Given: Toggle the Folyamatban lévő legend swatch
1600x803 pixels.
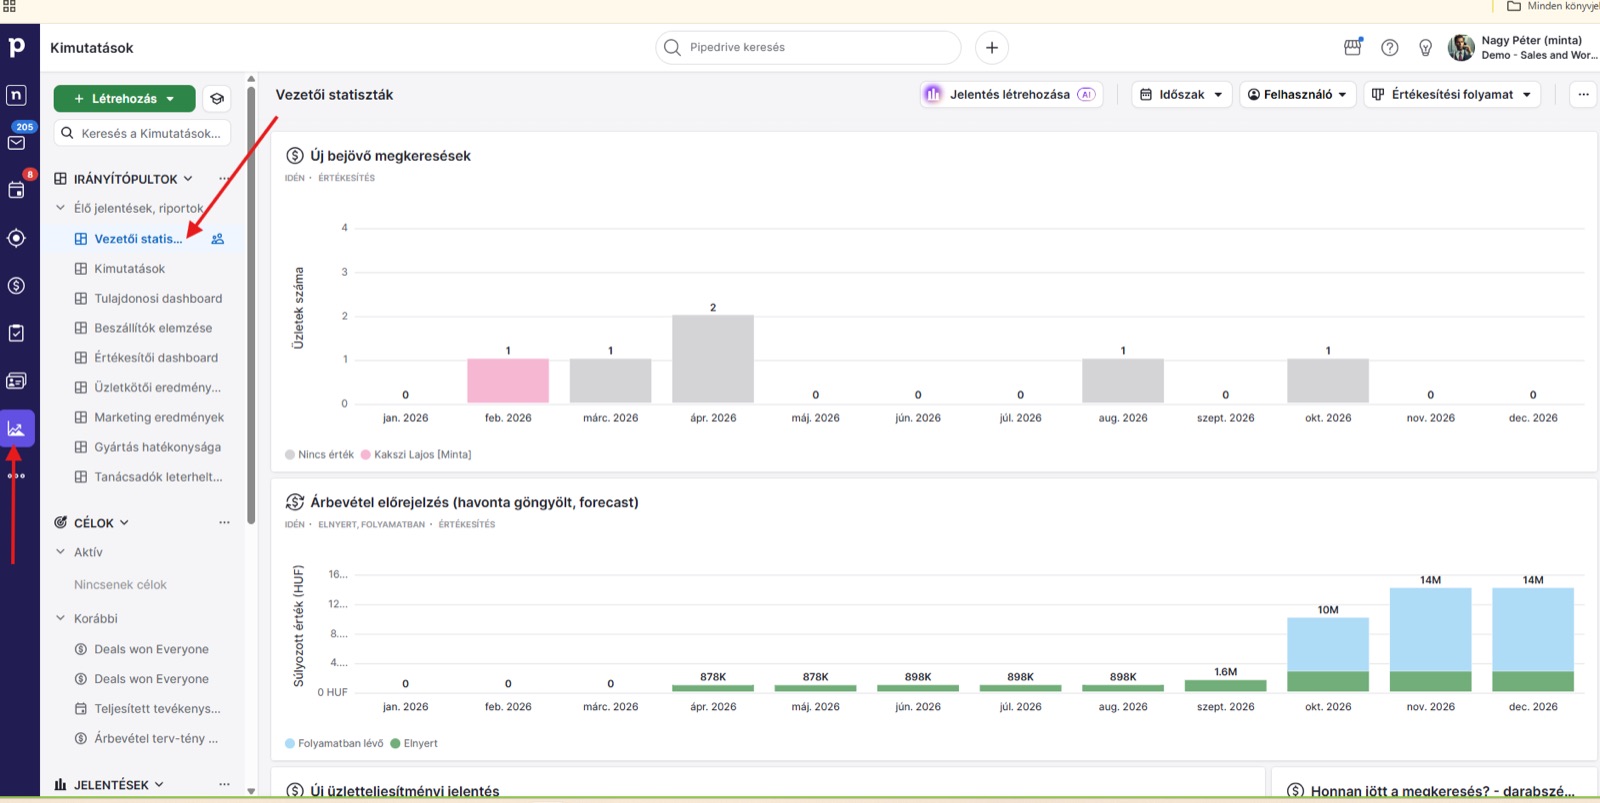Looking at the screenshot, I should tap(290, 744).
